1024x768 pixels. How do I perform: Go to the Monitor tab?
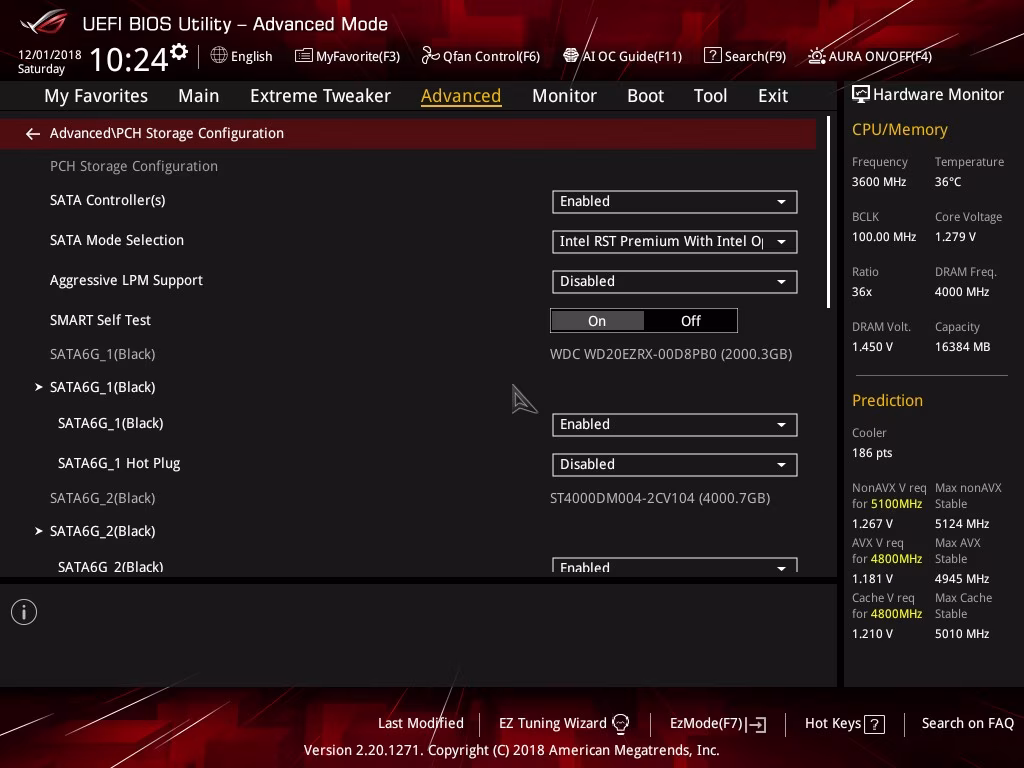564,96
